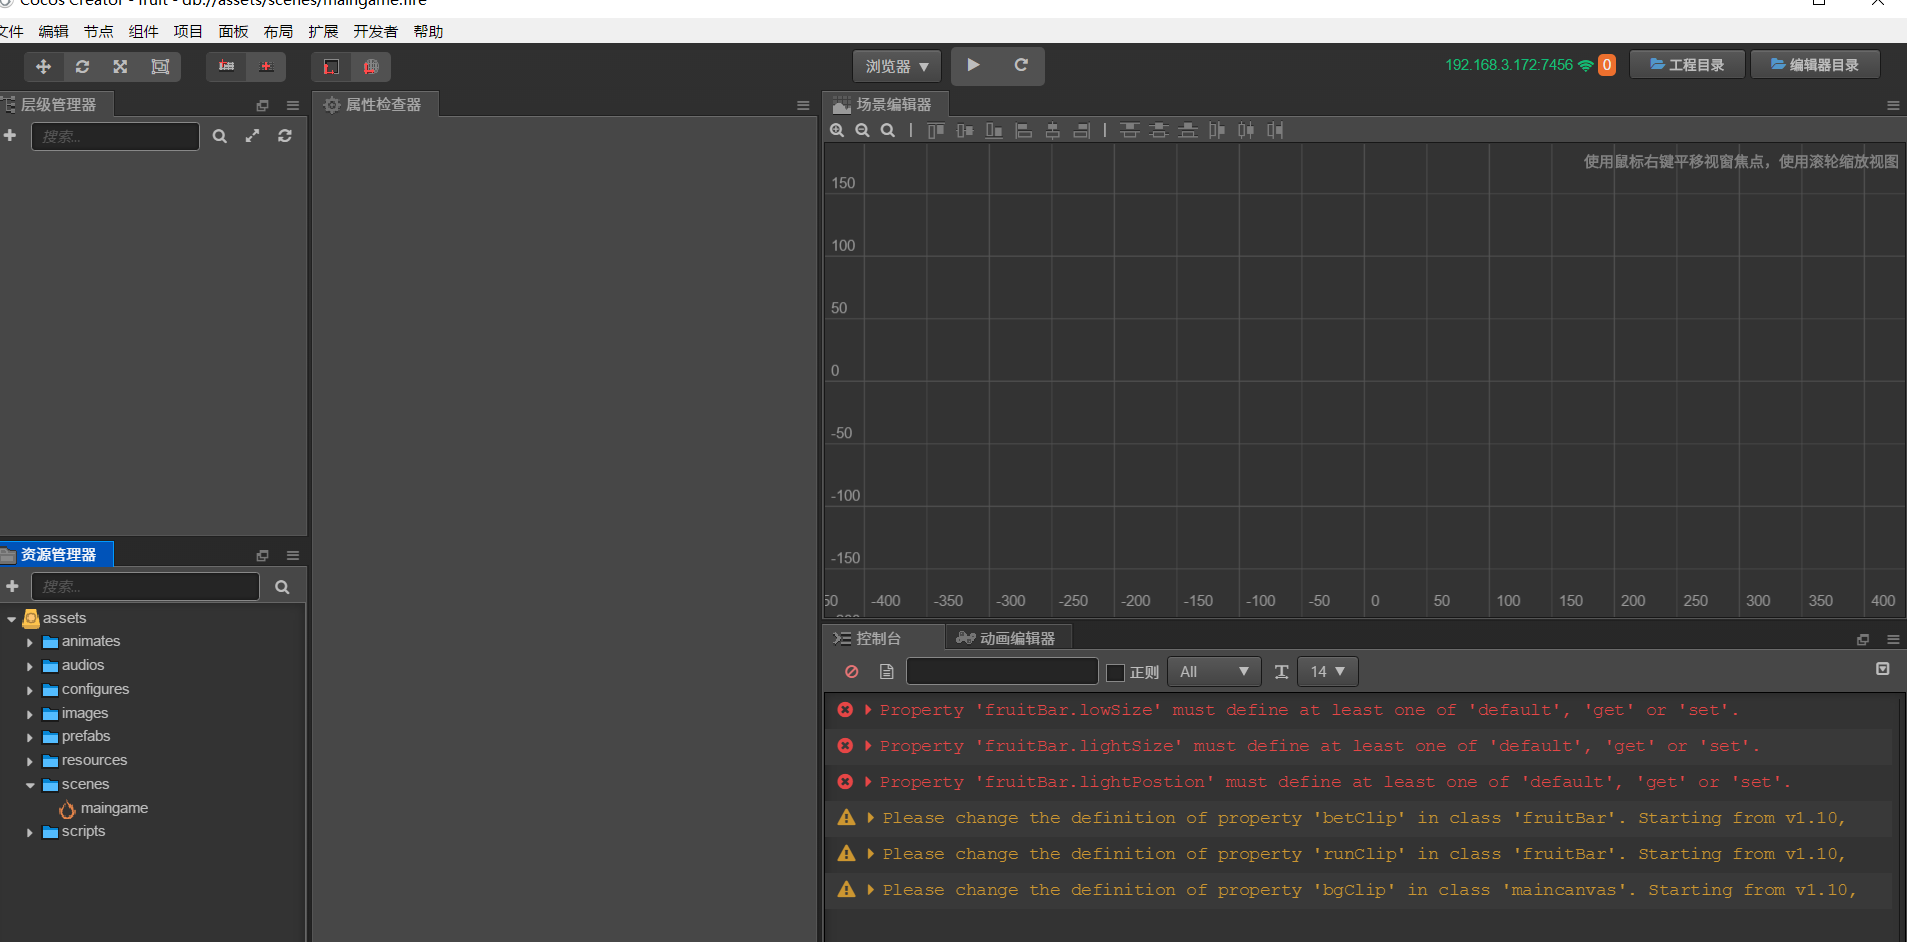Image resolution: width=1907 pixels, height=942 pixels.
Task: Open the 帮助 menu
Action: (x=428, y=32)
